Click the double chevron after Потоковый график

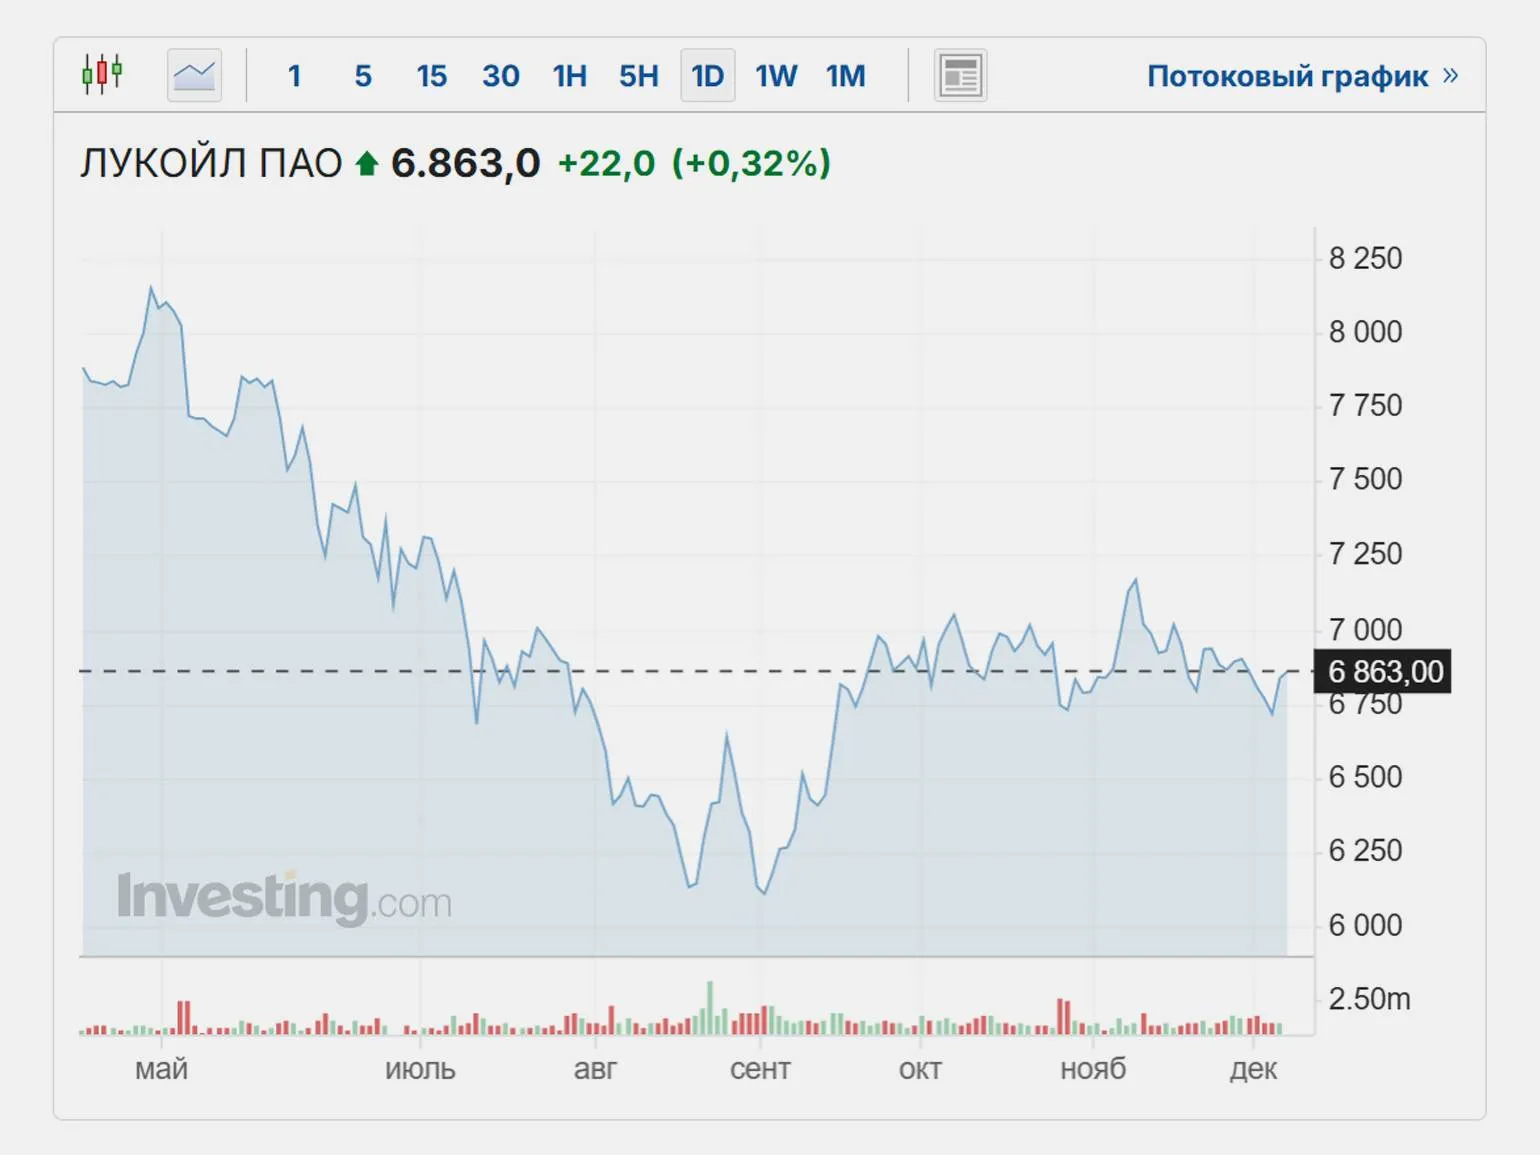click(1451, 75)
